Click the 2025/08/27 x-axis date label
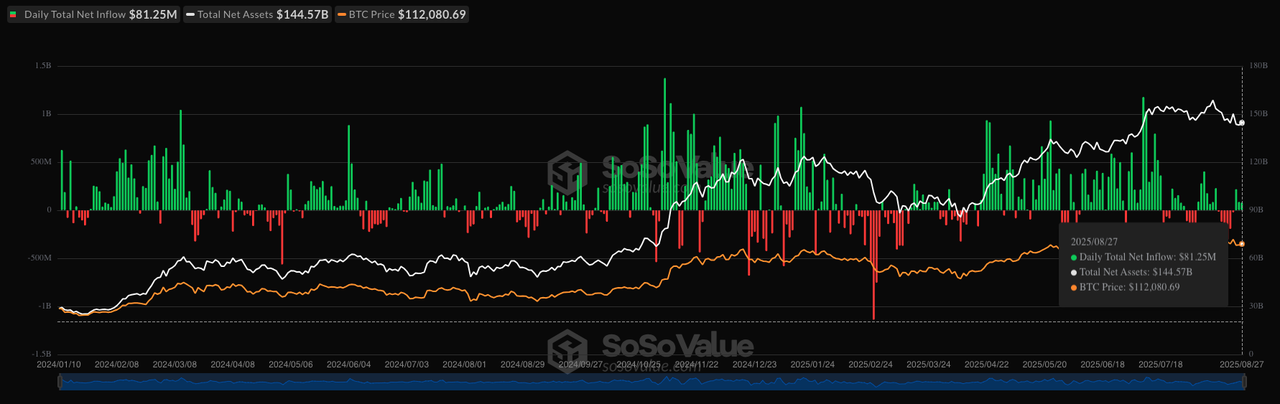The width and height of the screenshot is (1280, 404). click(x=1243, y=366)
